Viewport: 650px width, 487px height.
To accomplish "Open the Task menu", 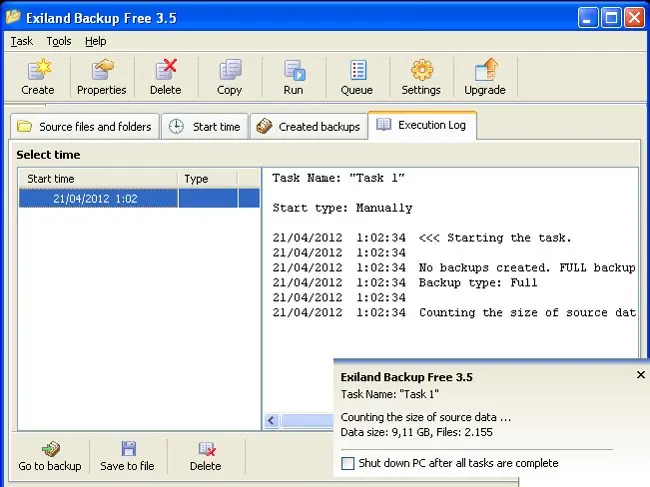I will [21, 41].
